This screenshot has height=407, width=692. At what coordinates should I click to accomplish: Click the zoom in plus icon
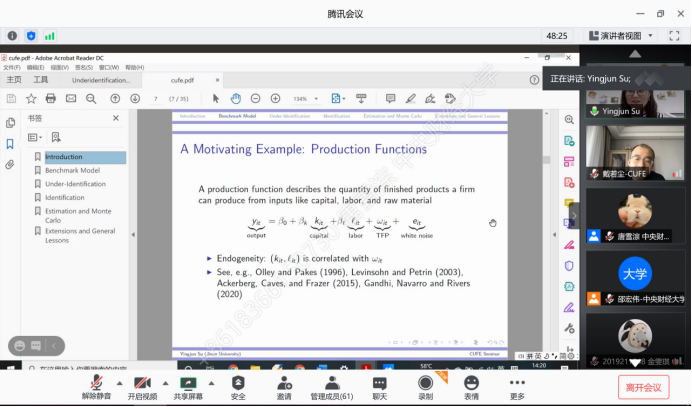click(274, 98)
